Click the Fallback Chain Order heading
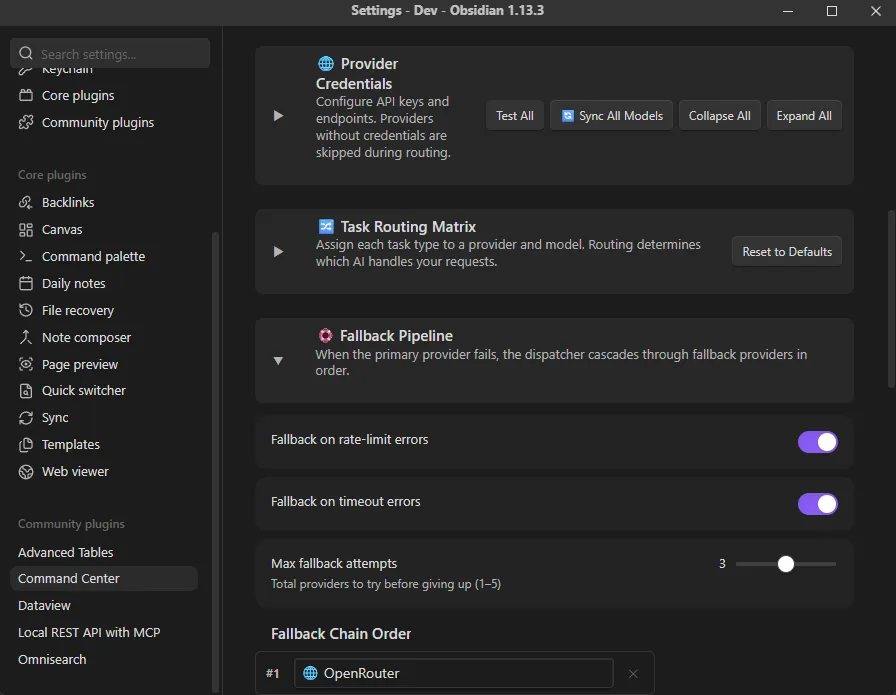 click(x=341, y=634)
